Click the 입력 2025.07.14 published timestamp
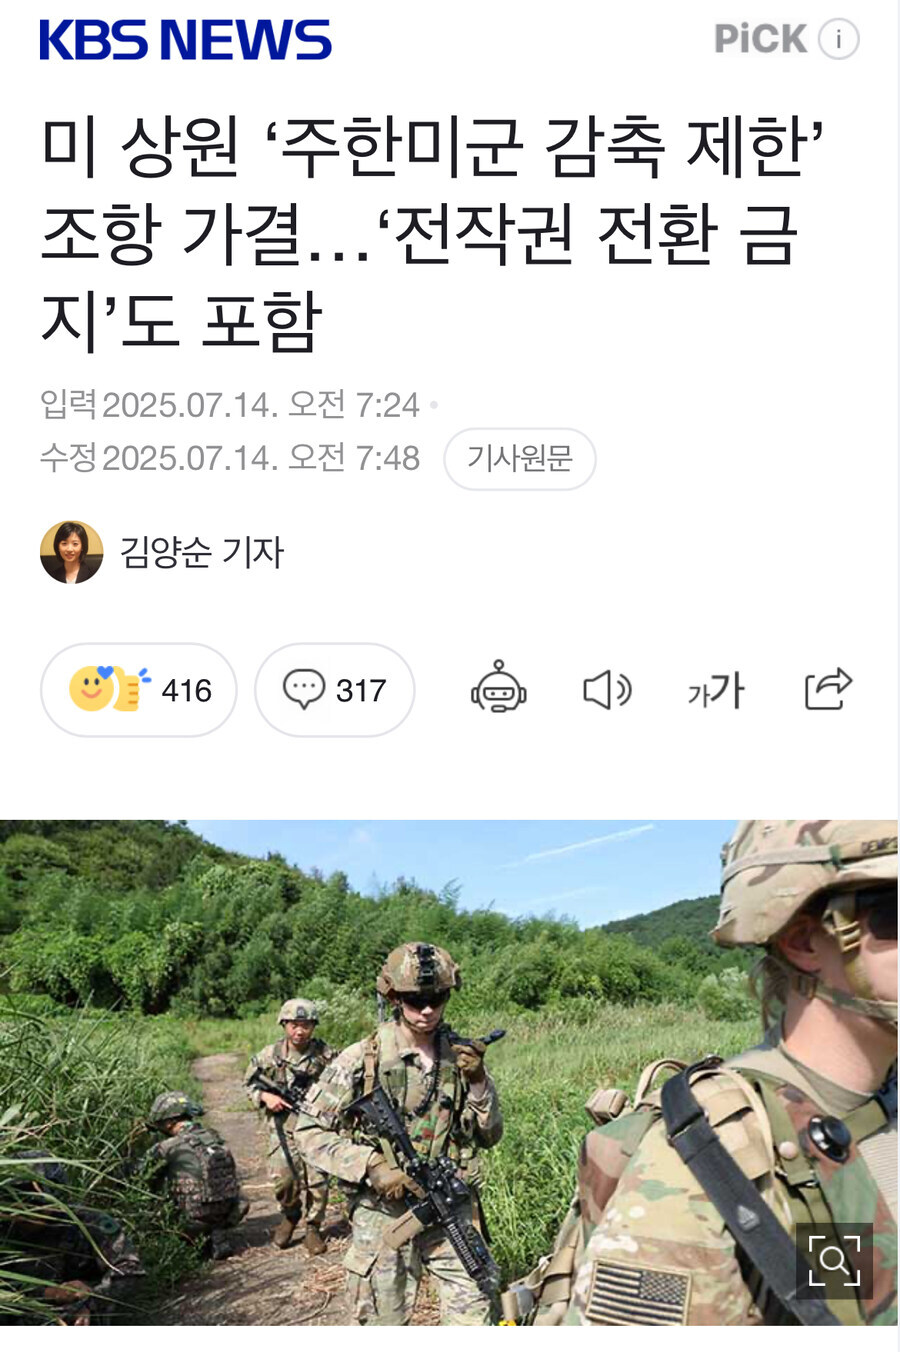Viewport: 900px width, 1352px height. tap(230, 405)
